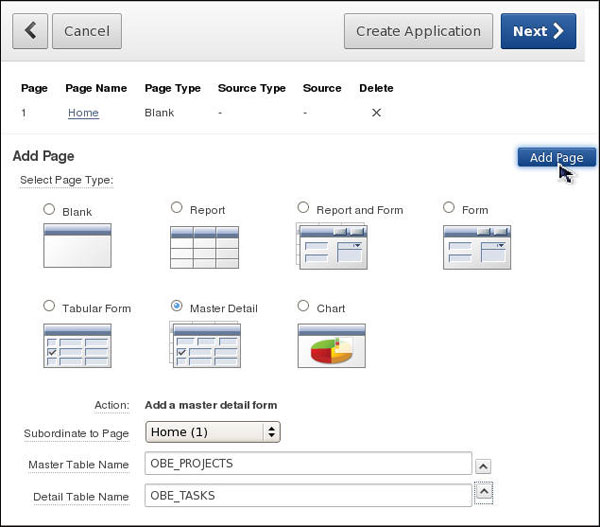Click the back arrow button
This screenshot has width=600, height=527.
pyautogui.click(x=30, y=31)
